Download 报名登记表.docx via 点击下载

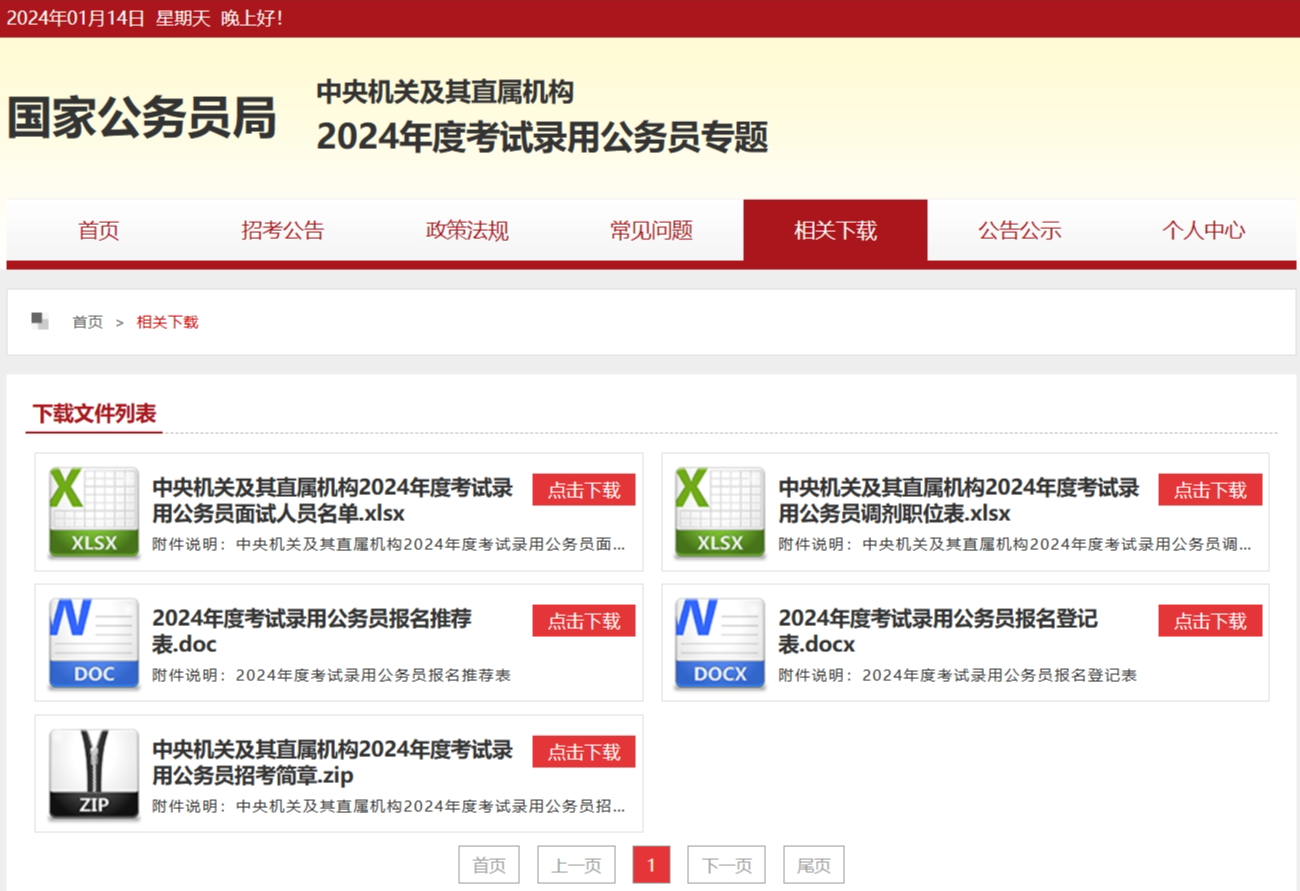1210,621
